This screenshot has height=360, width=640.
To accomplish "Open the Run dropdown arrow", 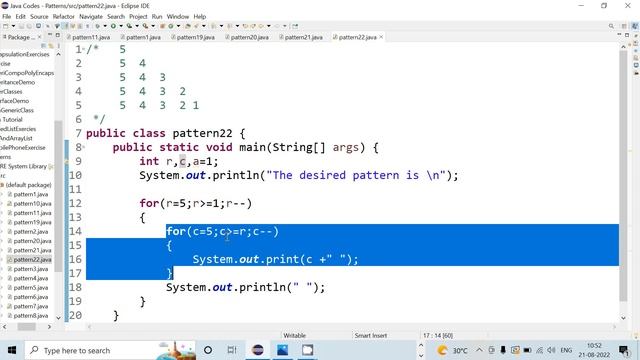I will (121, 26).
